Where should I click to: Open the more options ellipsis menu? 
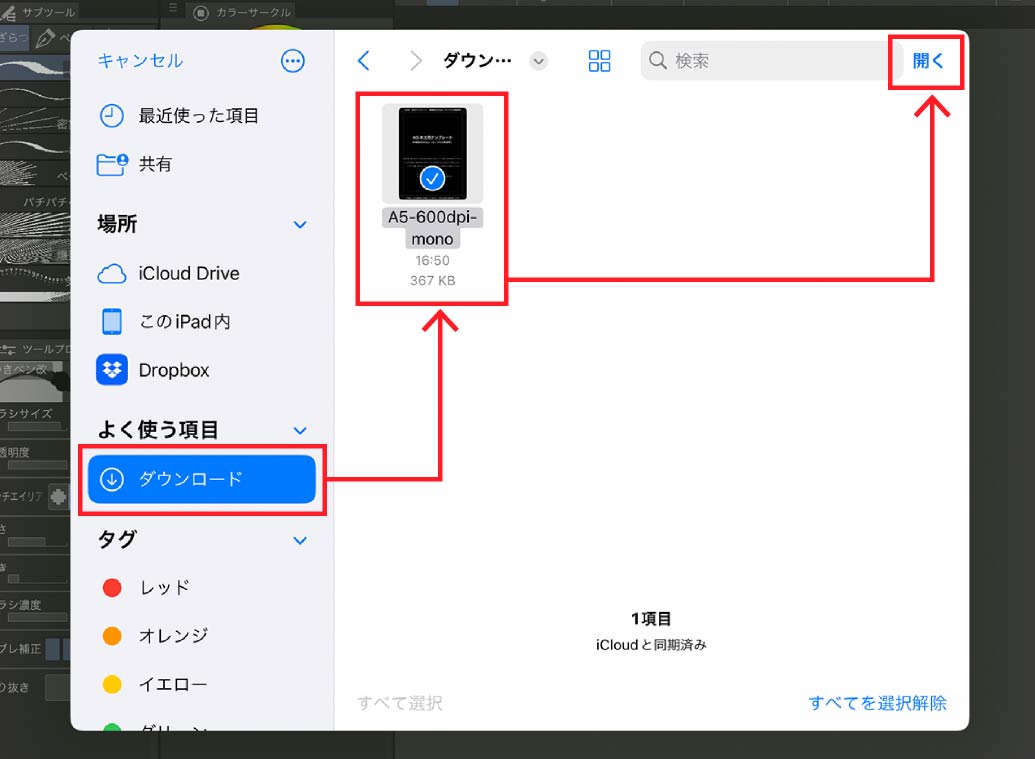[292, 61]
